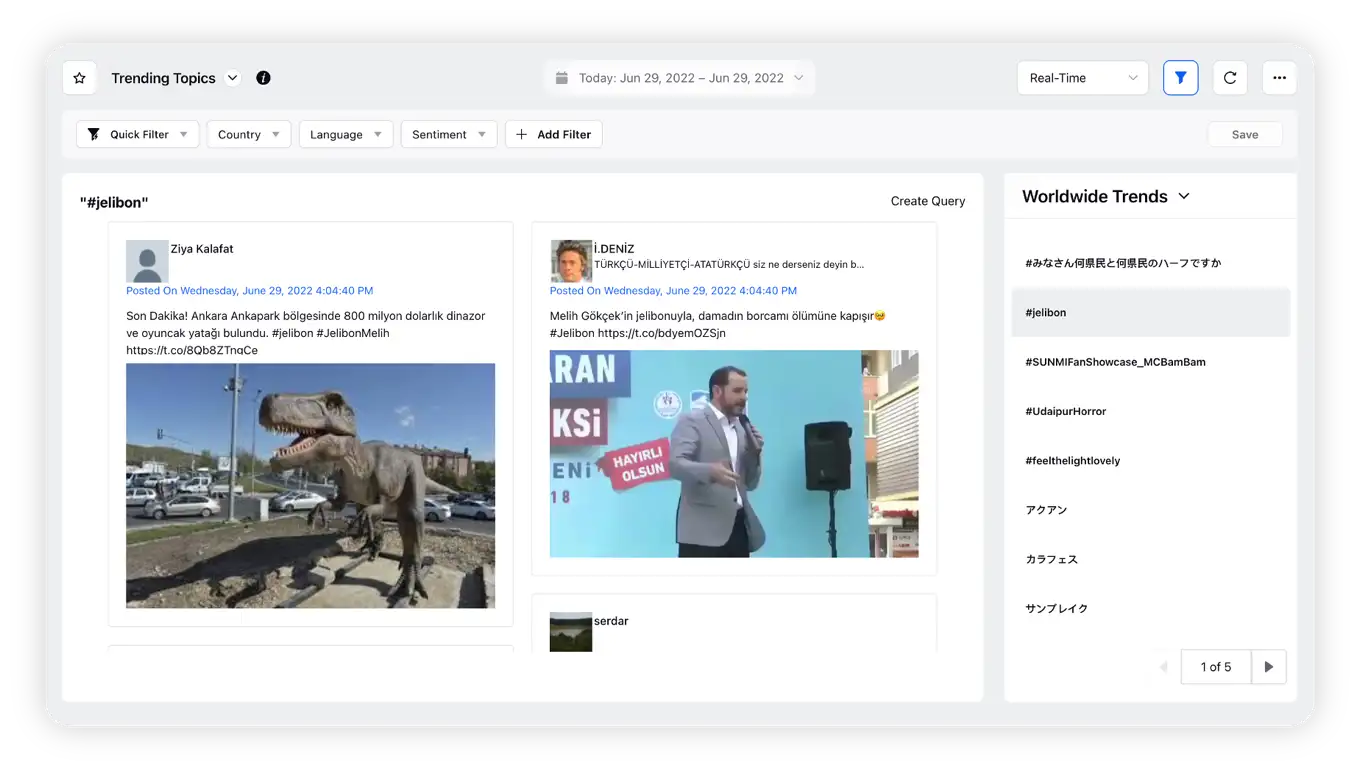Click the Son Dakika Ankapark post text
The width and height of the screenshot is (1360, 771).
pos(306,333)
